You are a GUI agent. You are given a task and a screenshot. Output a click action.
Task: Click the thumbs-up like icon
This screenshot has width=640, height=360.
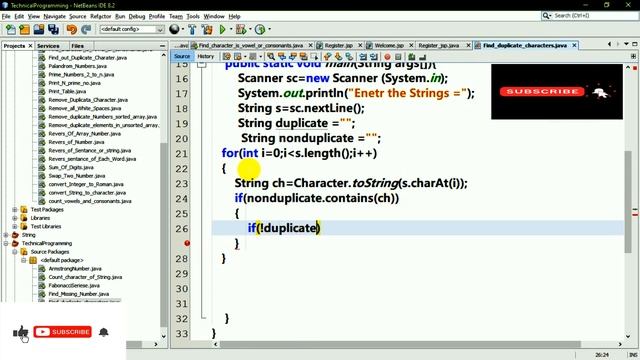[x=20, y=332]
